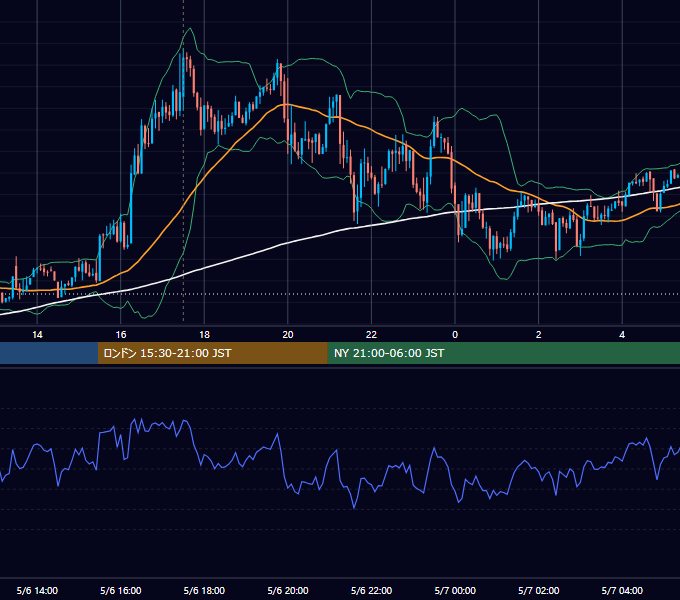680x600 pixels.
Task: Click the 5/7 00:00 date label
Action: coord(455,590)
